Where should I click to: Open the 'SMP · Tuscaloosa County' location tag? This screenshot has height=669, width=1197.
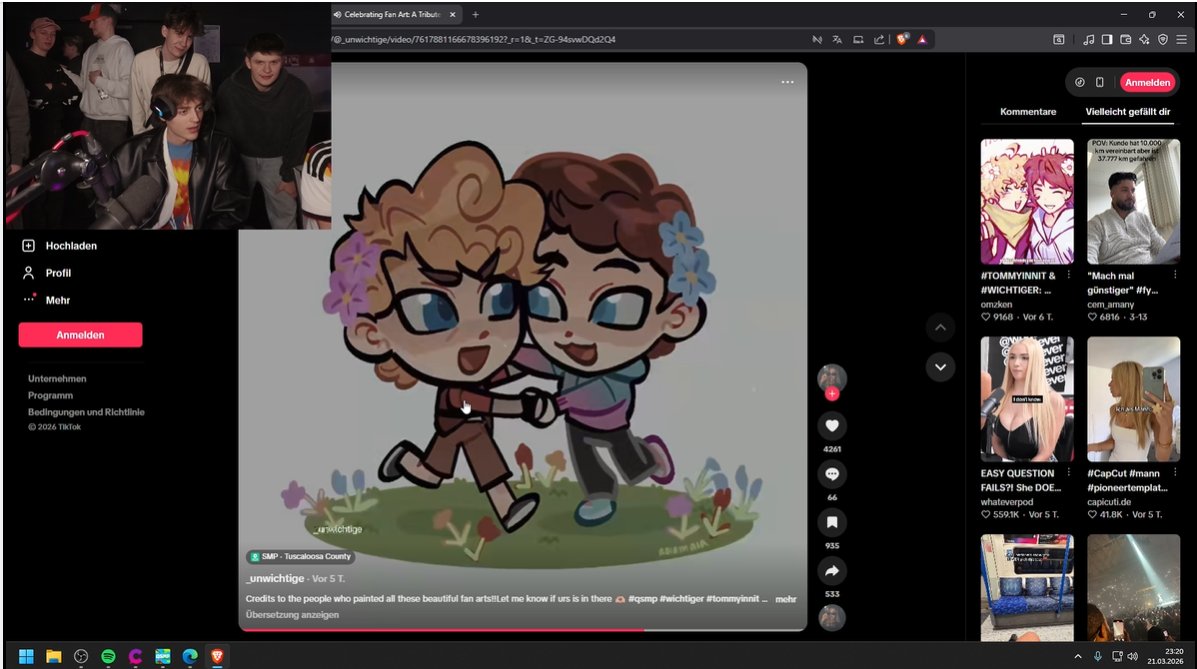[300, 557]
